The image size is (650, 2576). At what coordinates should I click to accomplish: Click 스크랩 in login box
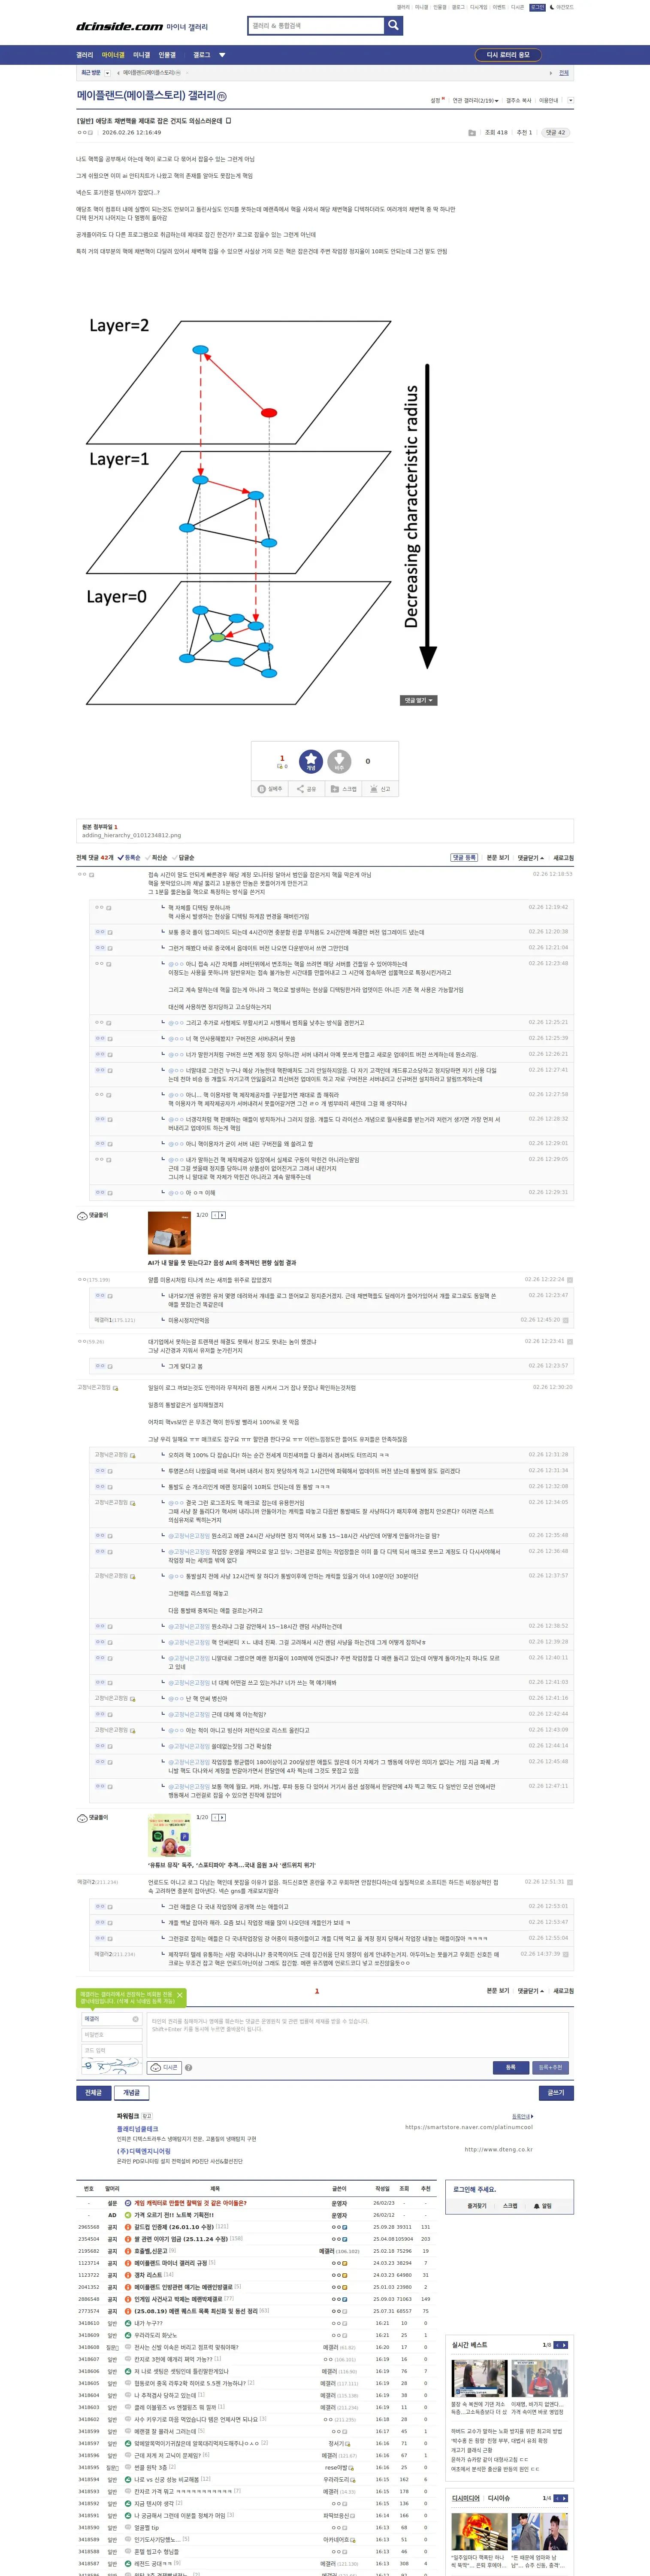(510, 2205)
